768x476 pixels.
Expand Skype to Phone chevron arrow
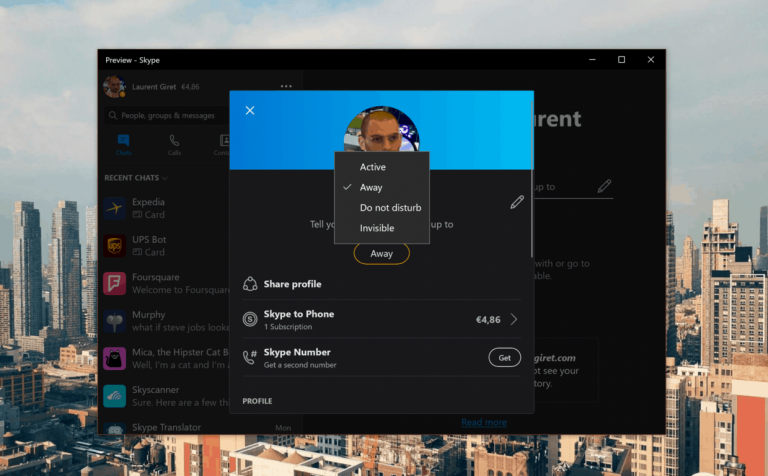click(x=514, y=319)
